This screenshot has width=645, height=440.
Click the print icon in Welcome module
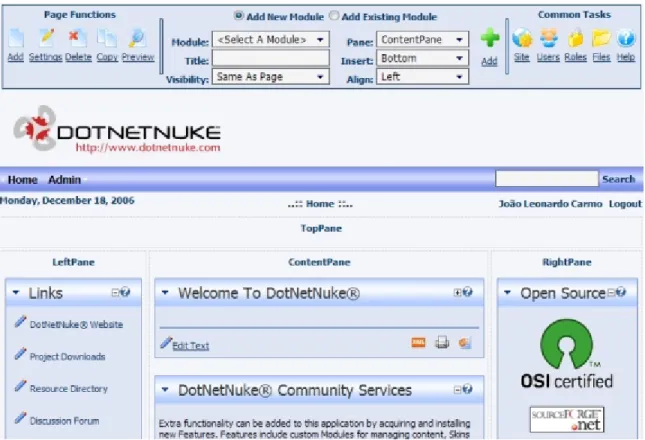[x=442, y=343]
